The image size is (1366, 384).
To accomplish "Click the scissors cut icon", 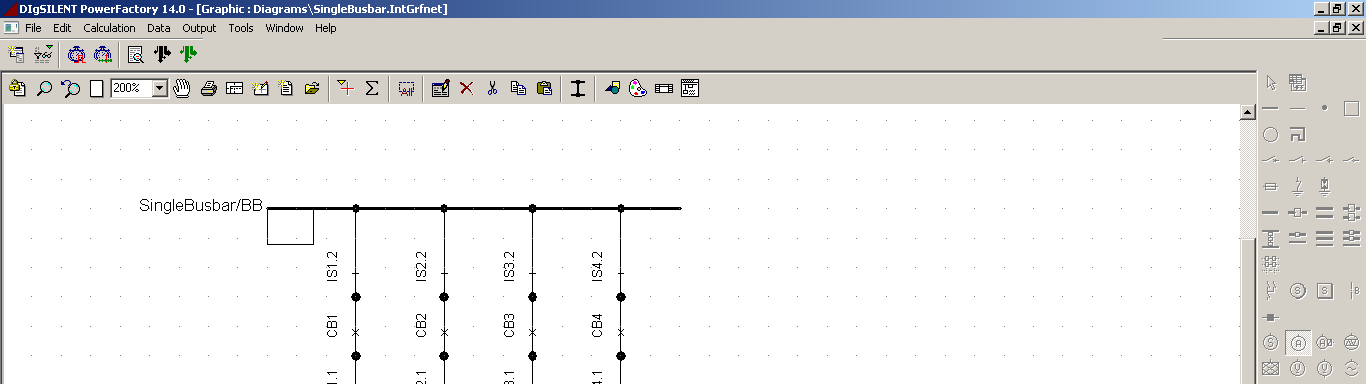I will click(492, 88).
